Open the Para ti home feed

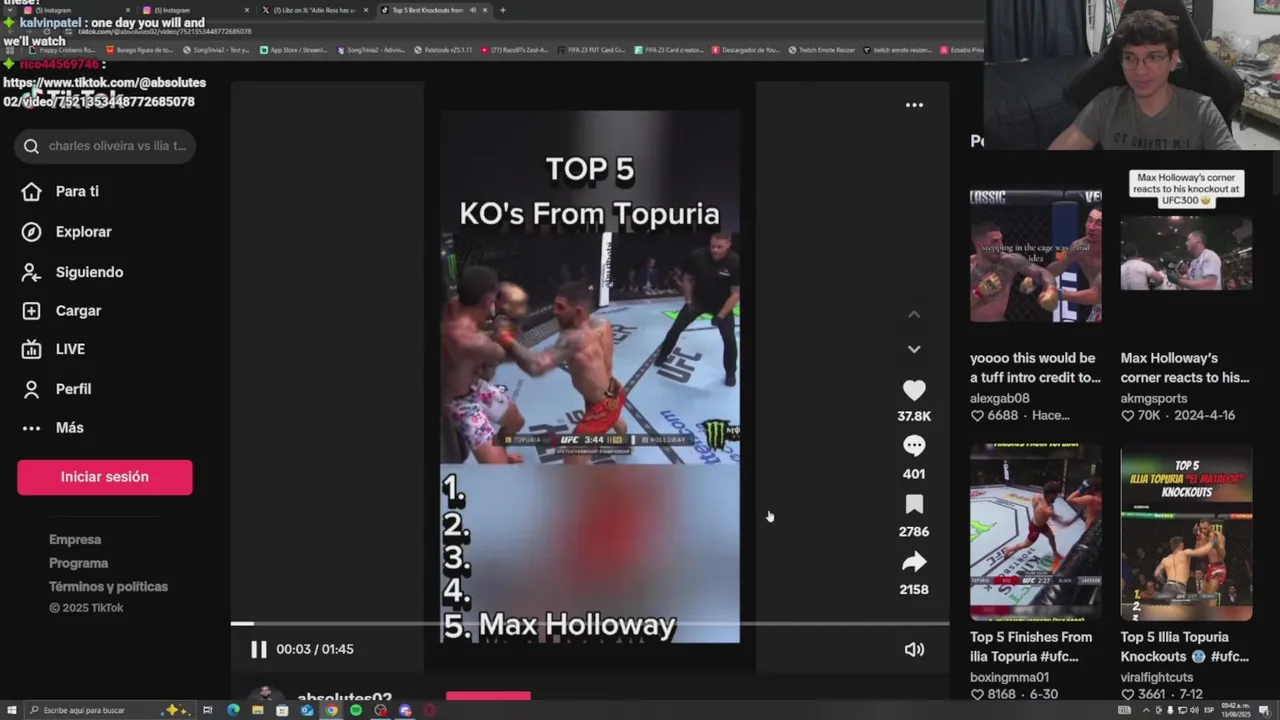point(77,191)
